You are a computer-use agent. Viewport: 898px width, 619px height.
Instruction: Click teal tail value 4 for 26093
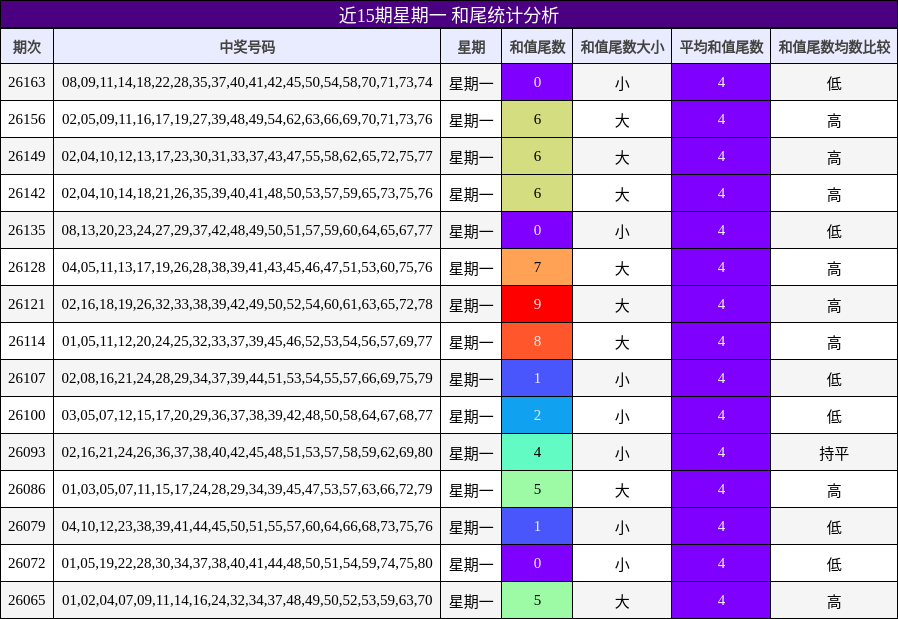click(x=537, y=452)
